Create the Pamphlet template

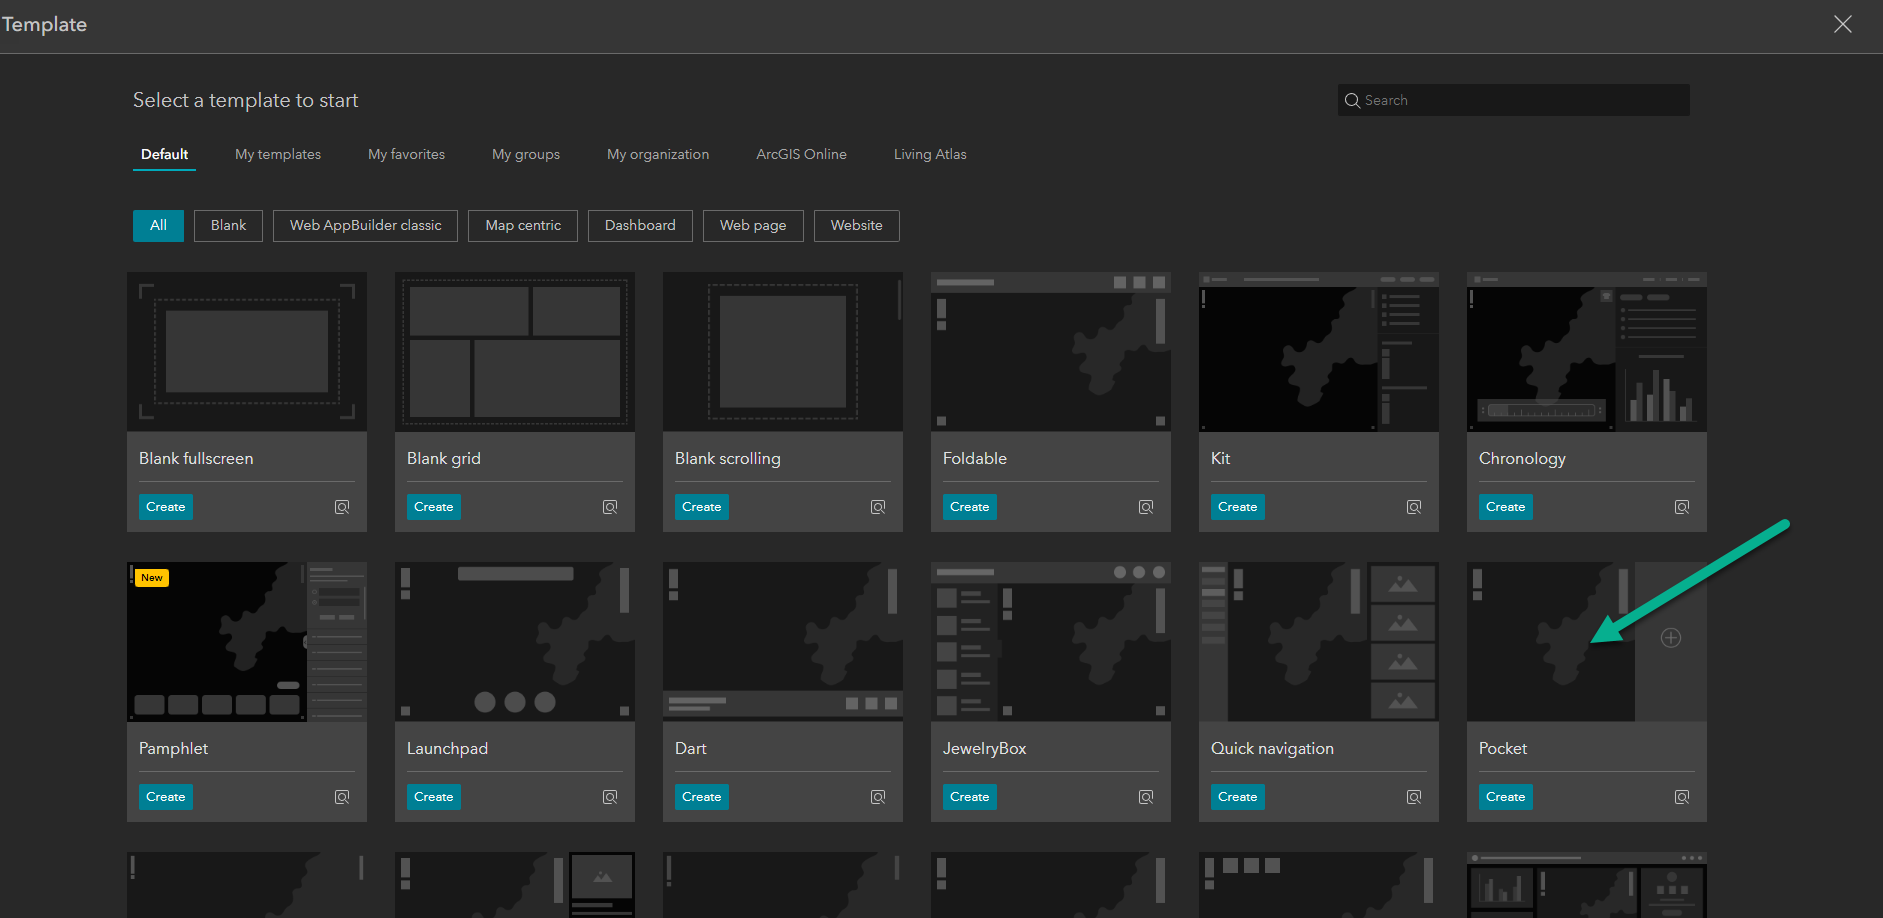165,796
